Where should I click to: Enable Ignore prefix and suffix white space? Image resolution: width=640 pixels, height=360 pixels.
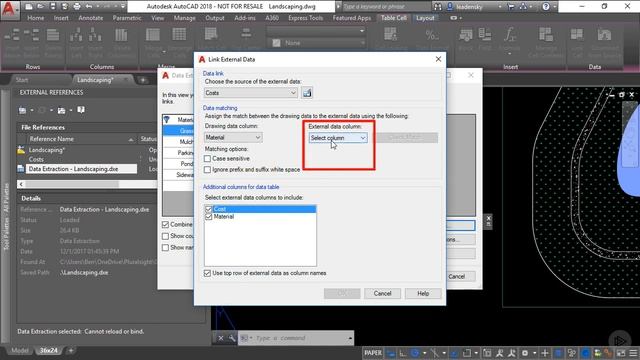point(207,169)
